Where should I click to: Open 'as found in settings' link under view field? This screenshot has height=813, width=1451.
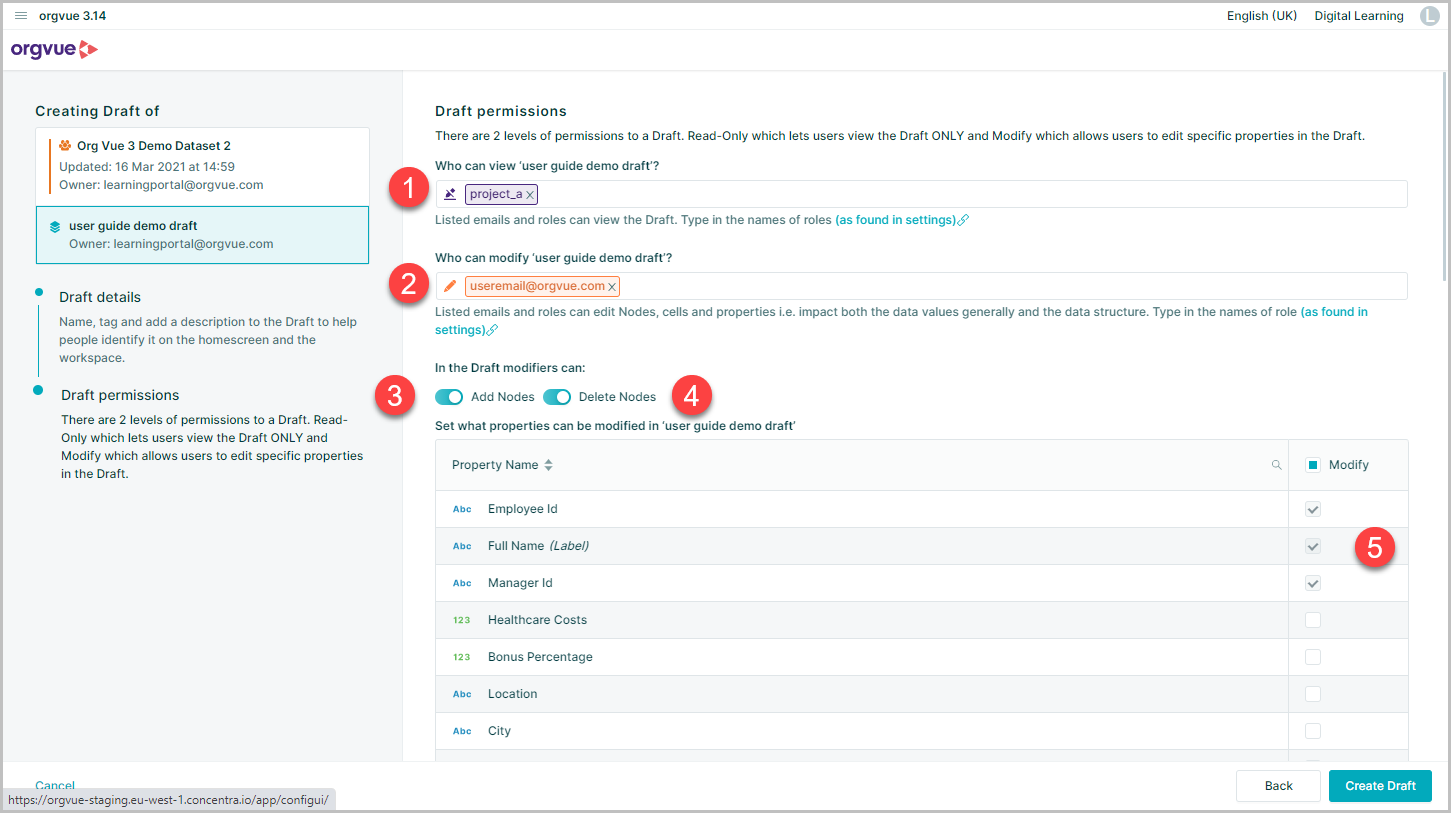pyautogui.click(x=902, y=220)
